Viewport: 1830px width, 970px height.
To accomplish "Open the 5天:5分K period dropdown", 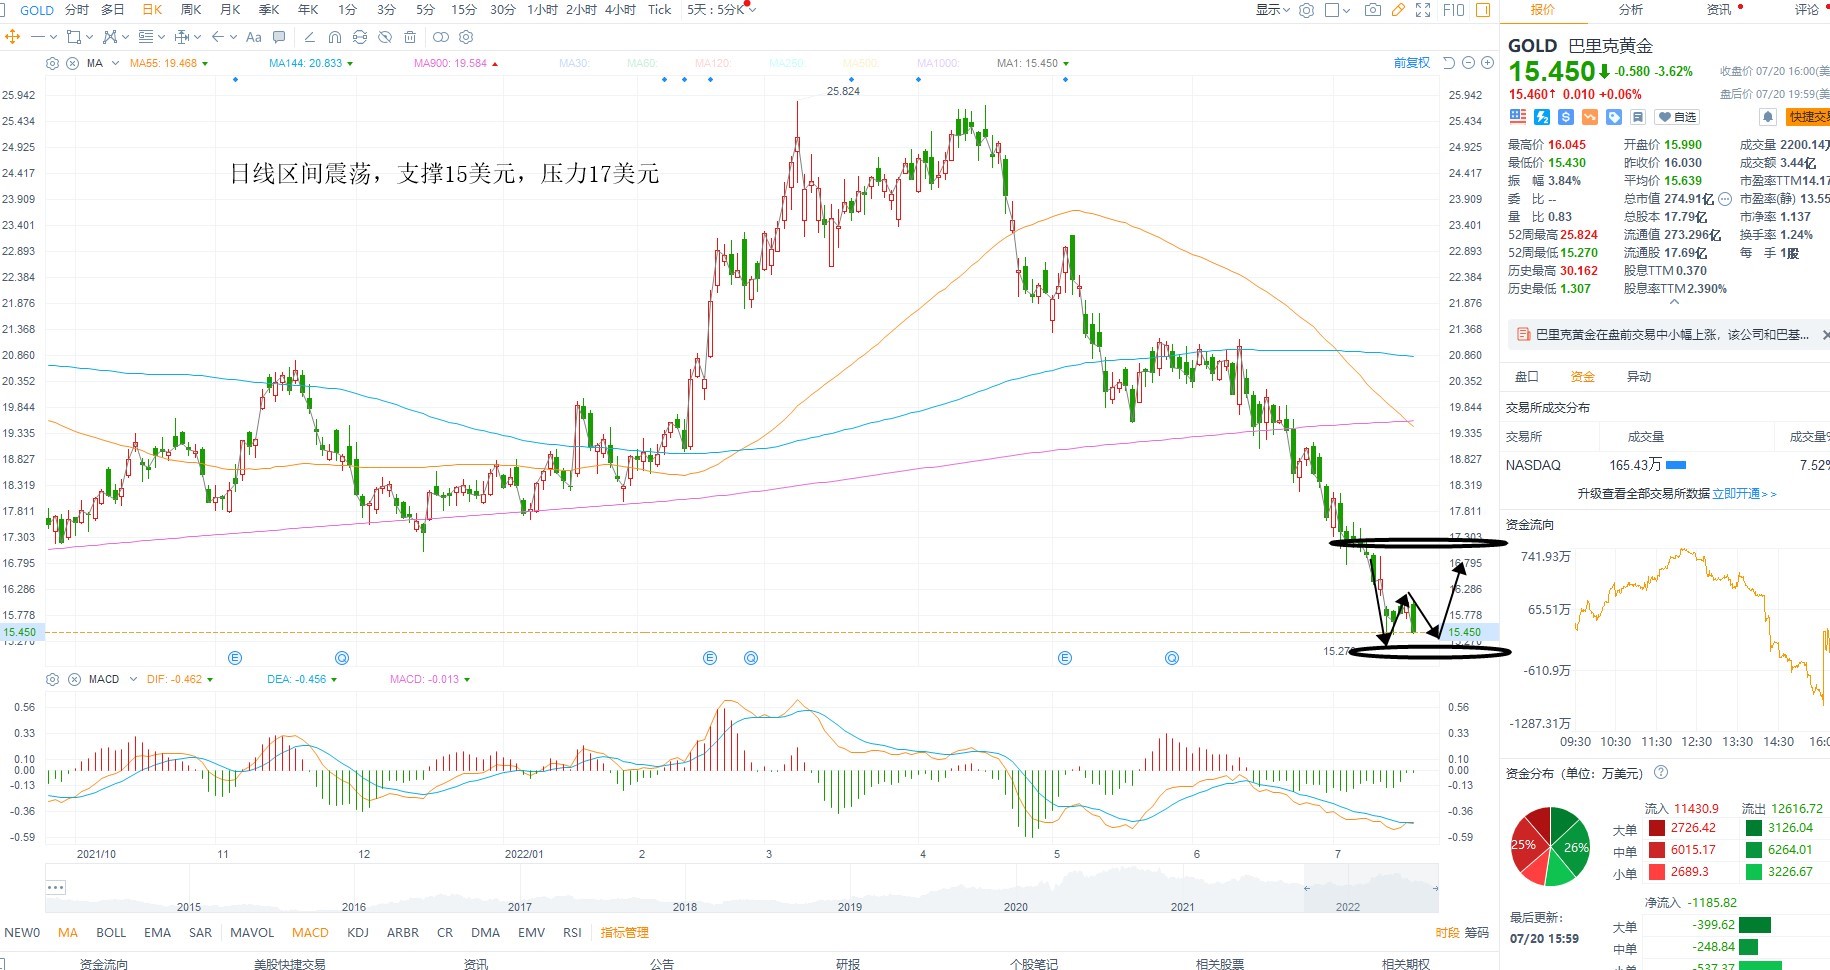I will tap(721, 10).
